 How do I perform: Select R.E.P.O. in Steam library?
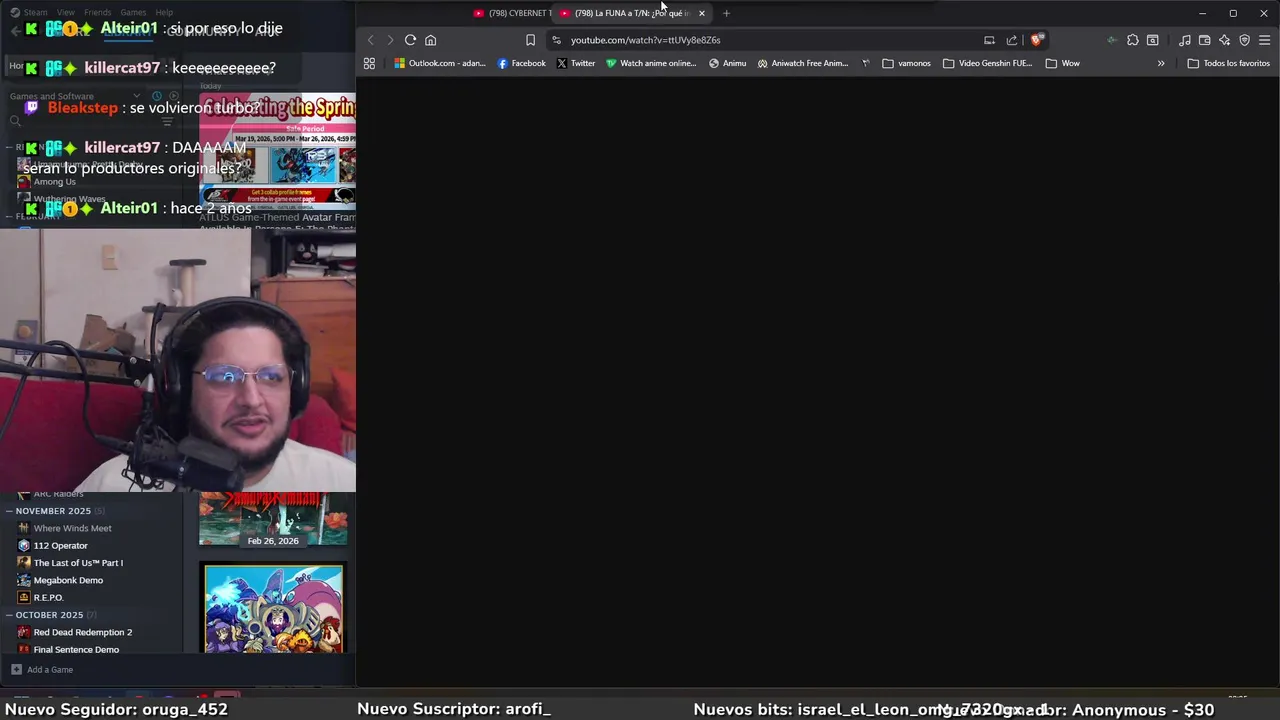pyautogui.click(x=48, y=598)
